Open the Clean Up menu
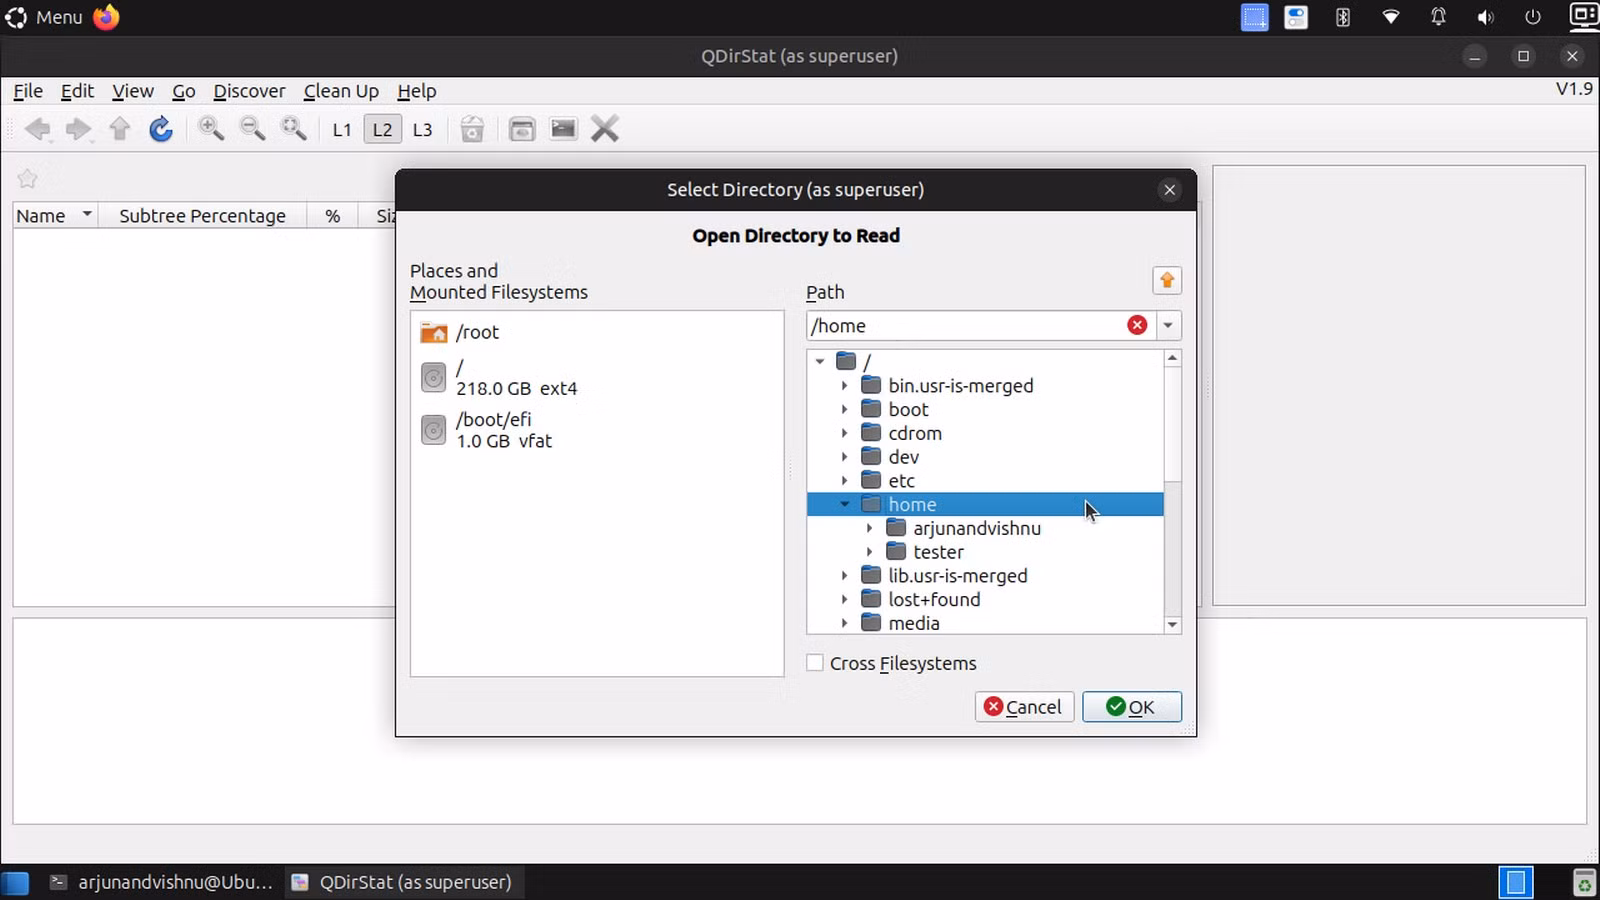1600x900 pixels. tap(341, 91)
